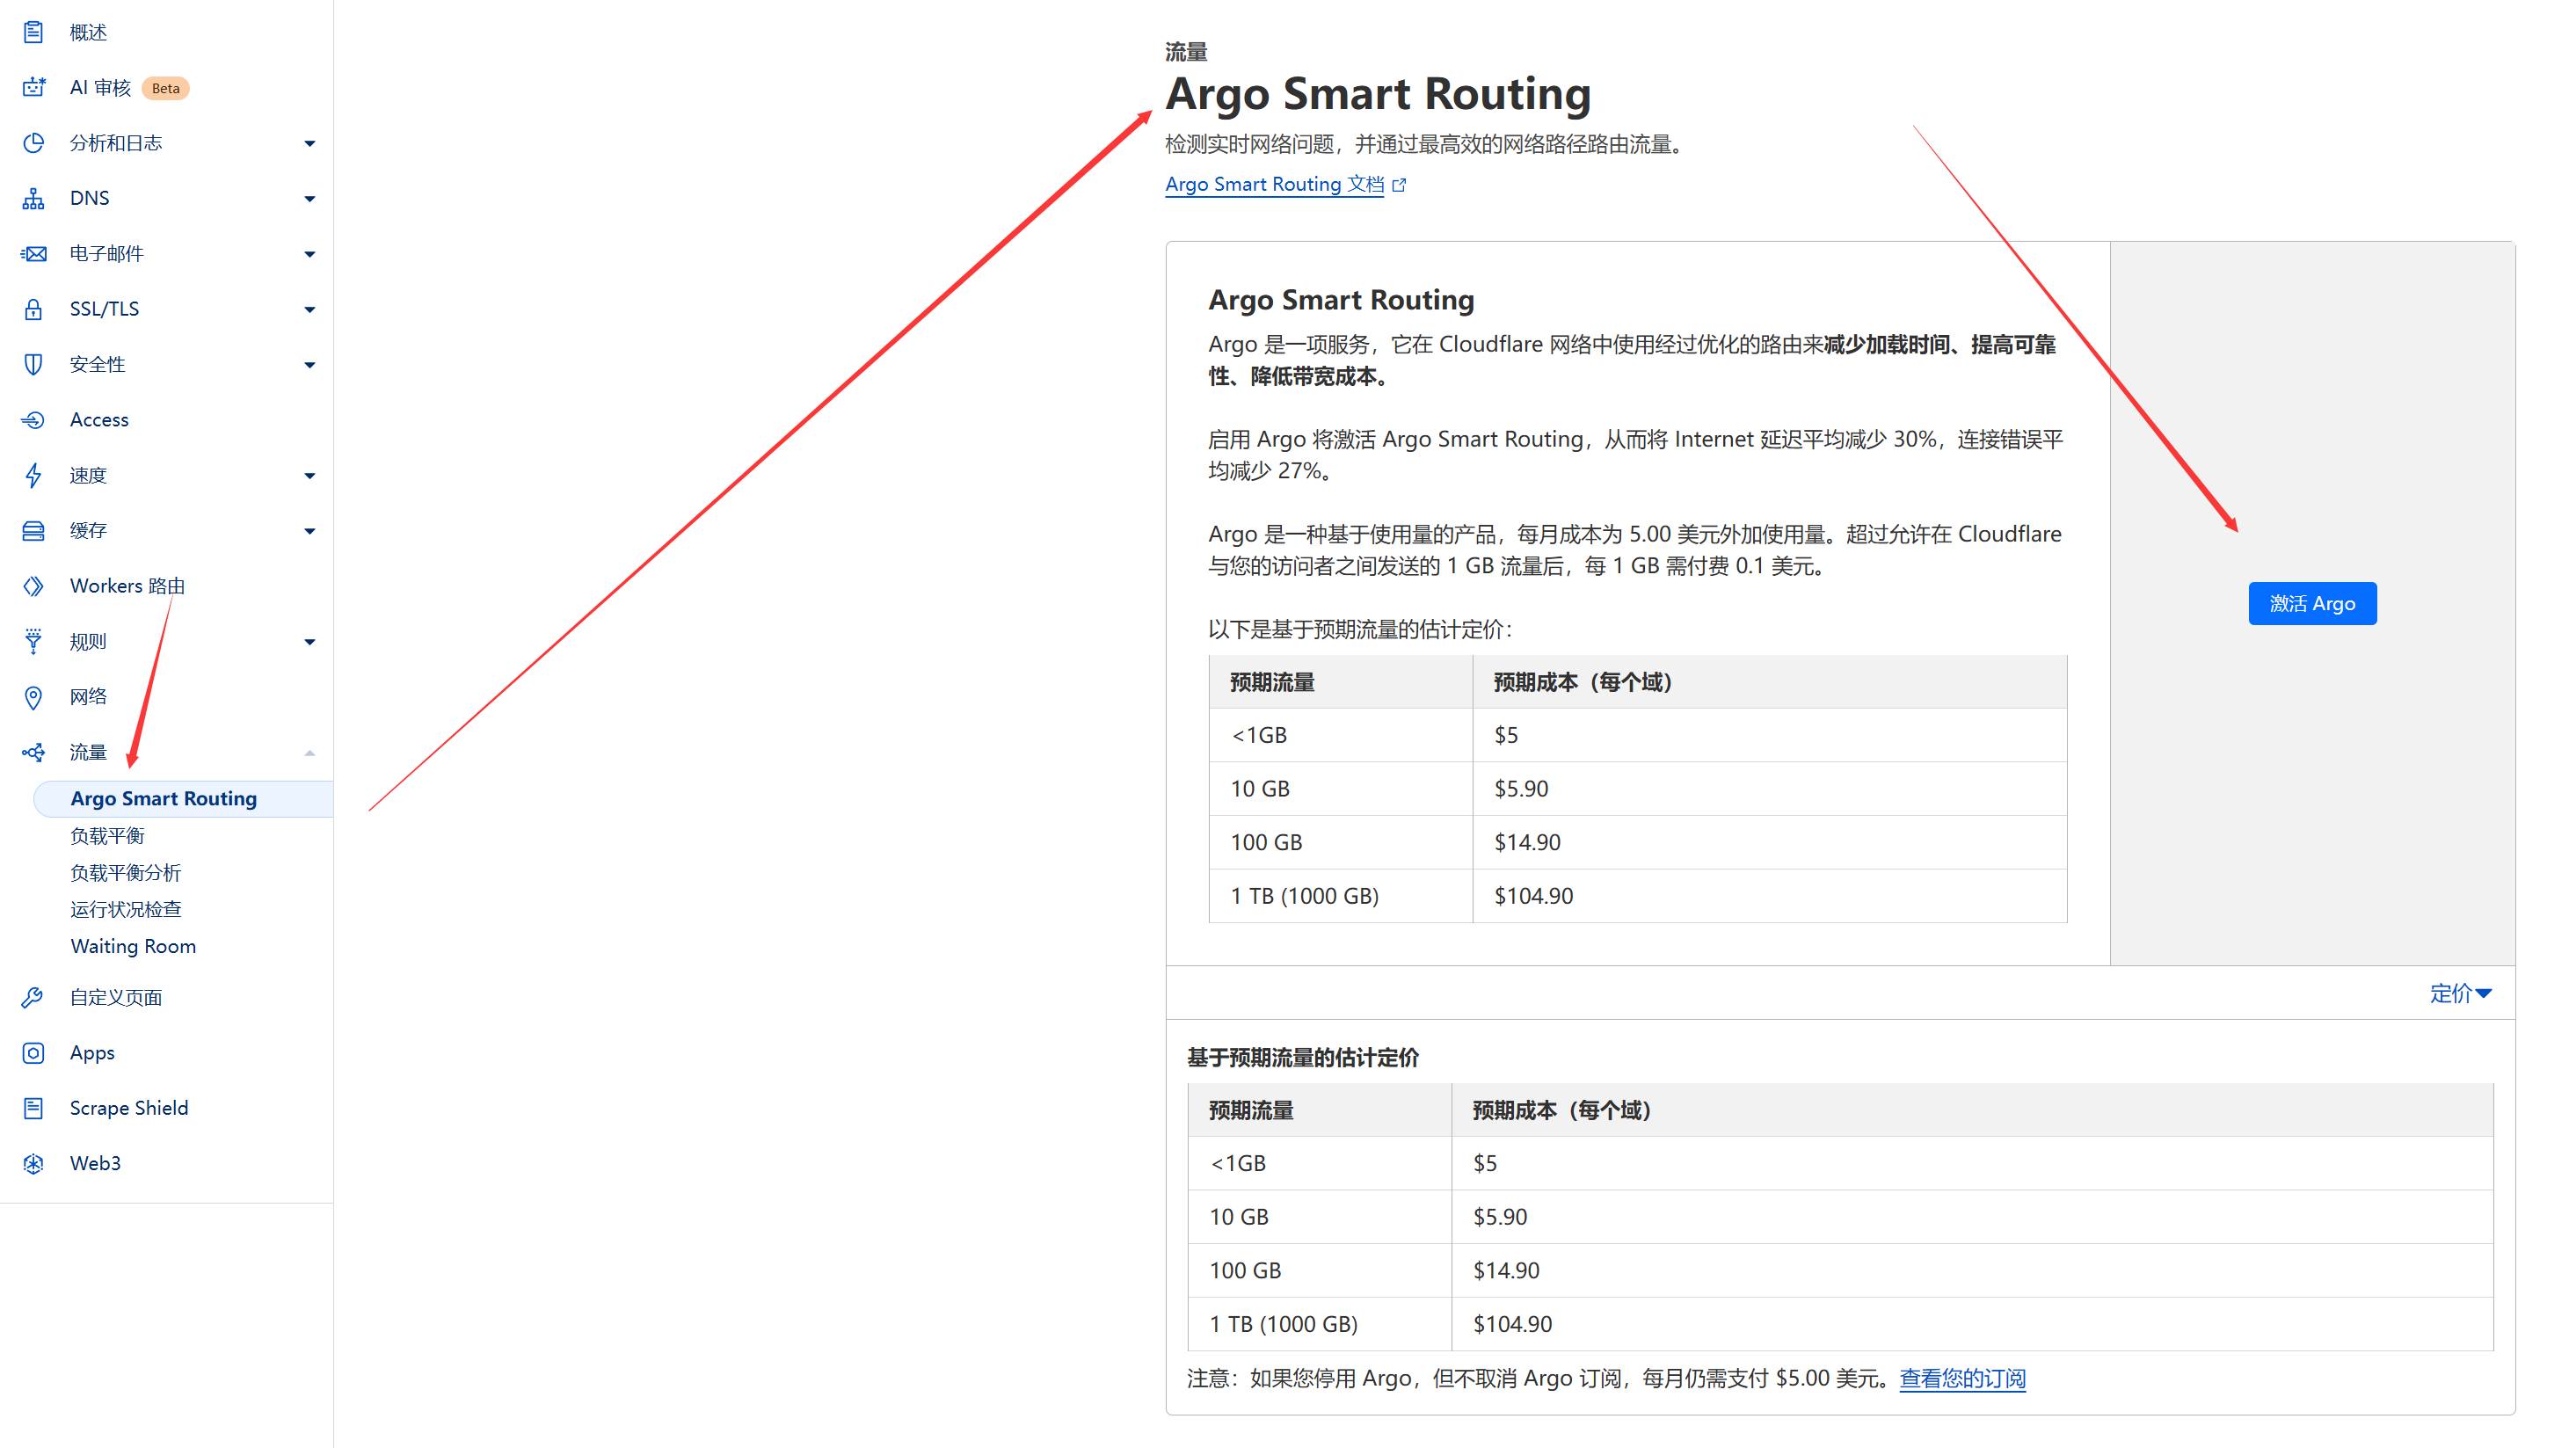This screenshot has width=2576, height=1448.
Task: Open Scrape Shield in sidebar
Action: 129,1108
